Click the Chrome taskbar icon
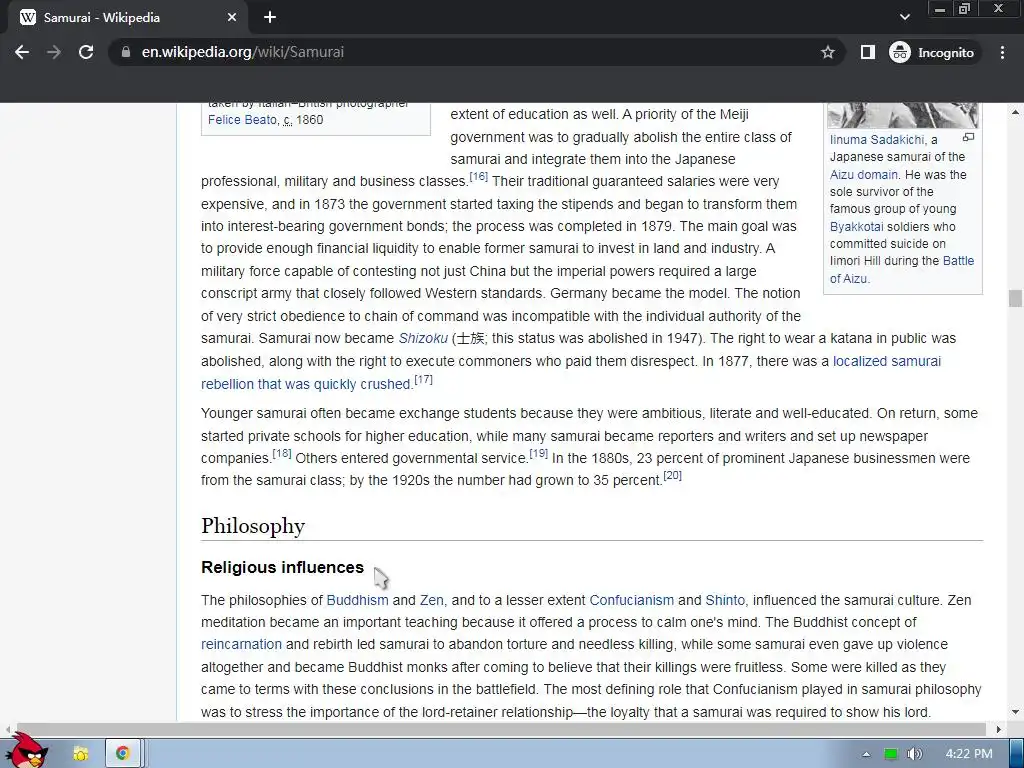The height and width of the screenshot is (768, 1024). [x=122, y=754]
